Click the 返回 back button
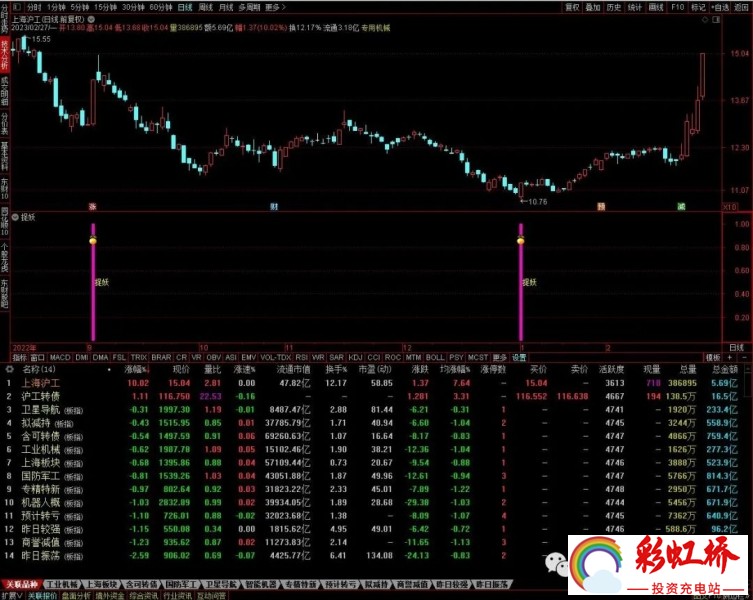The height and width of the screenshot is (600, 753). tap(741, 7)
